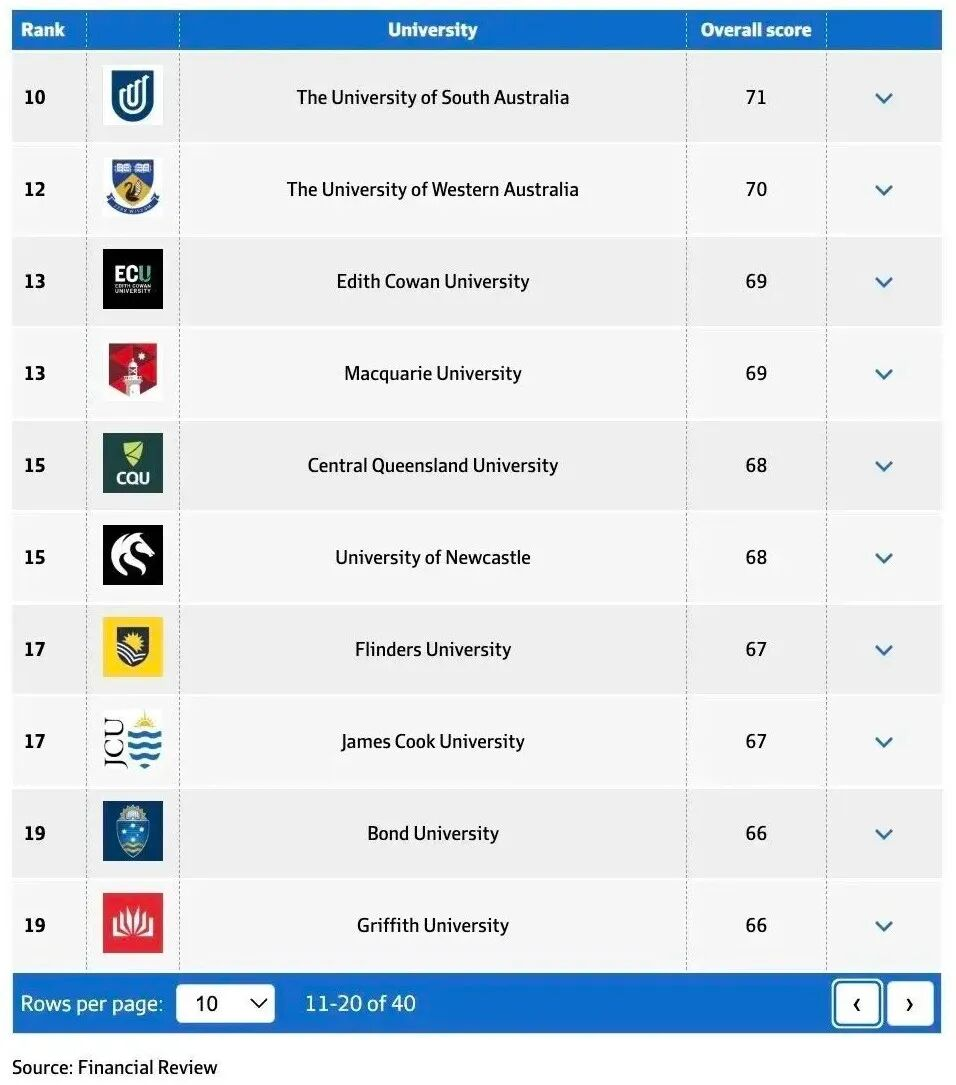Click the University of Western Australia crest
Image resolution: width=956 pixels, height=1085 pixels.
[132, 188]
